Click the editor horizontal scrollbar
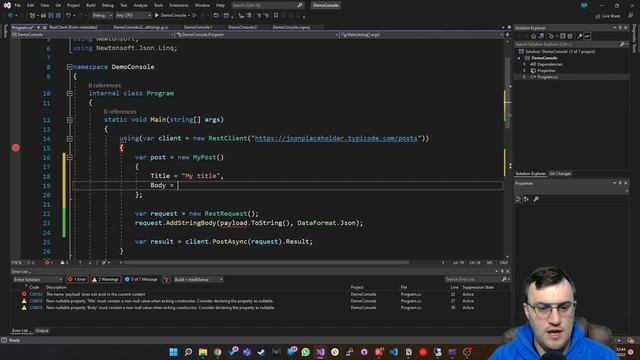 [265, 262]
